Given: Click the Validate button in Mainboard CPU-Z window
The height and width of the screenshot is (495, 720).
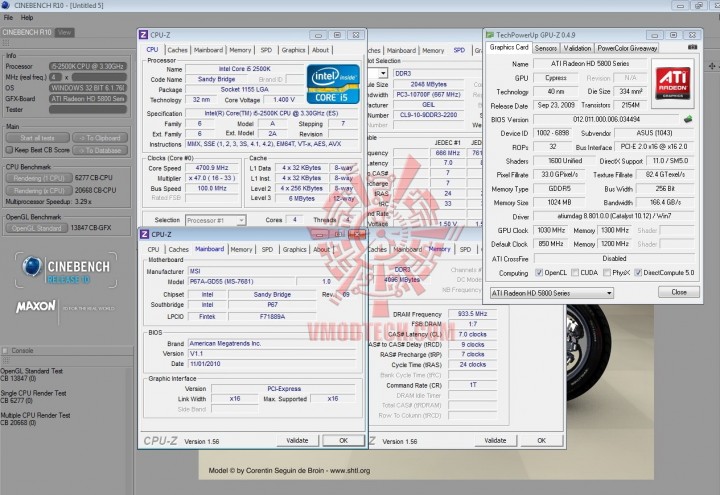Looking at the screenshot, I should 297,440.
